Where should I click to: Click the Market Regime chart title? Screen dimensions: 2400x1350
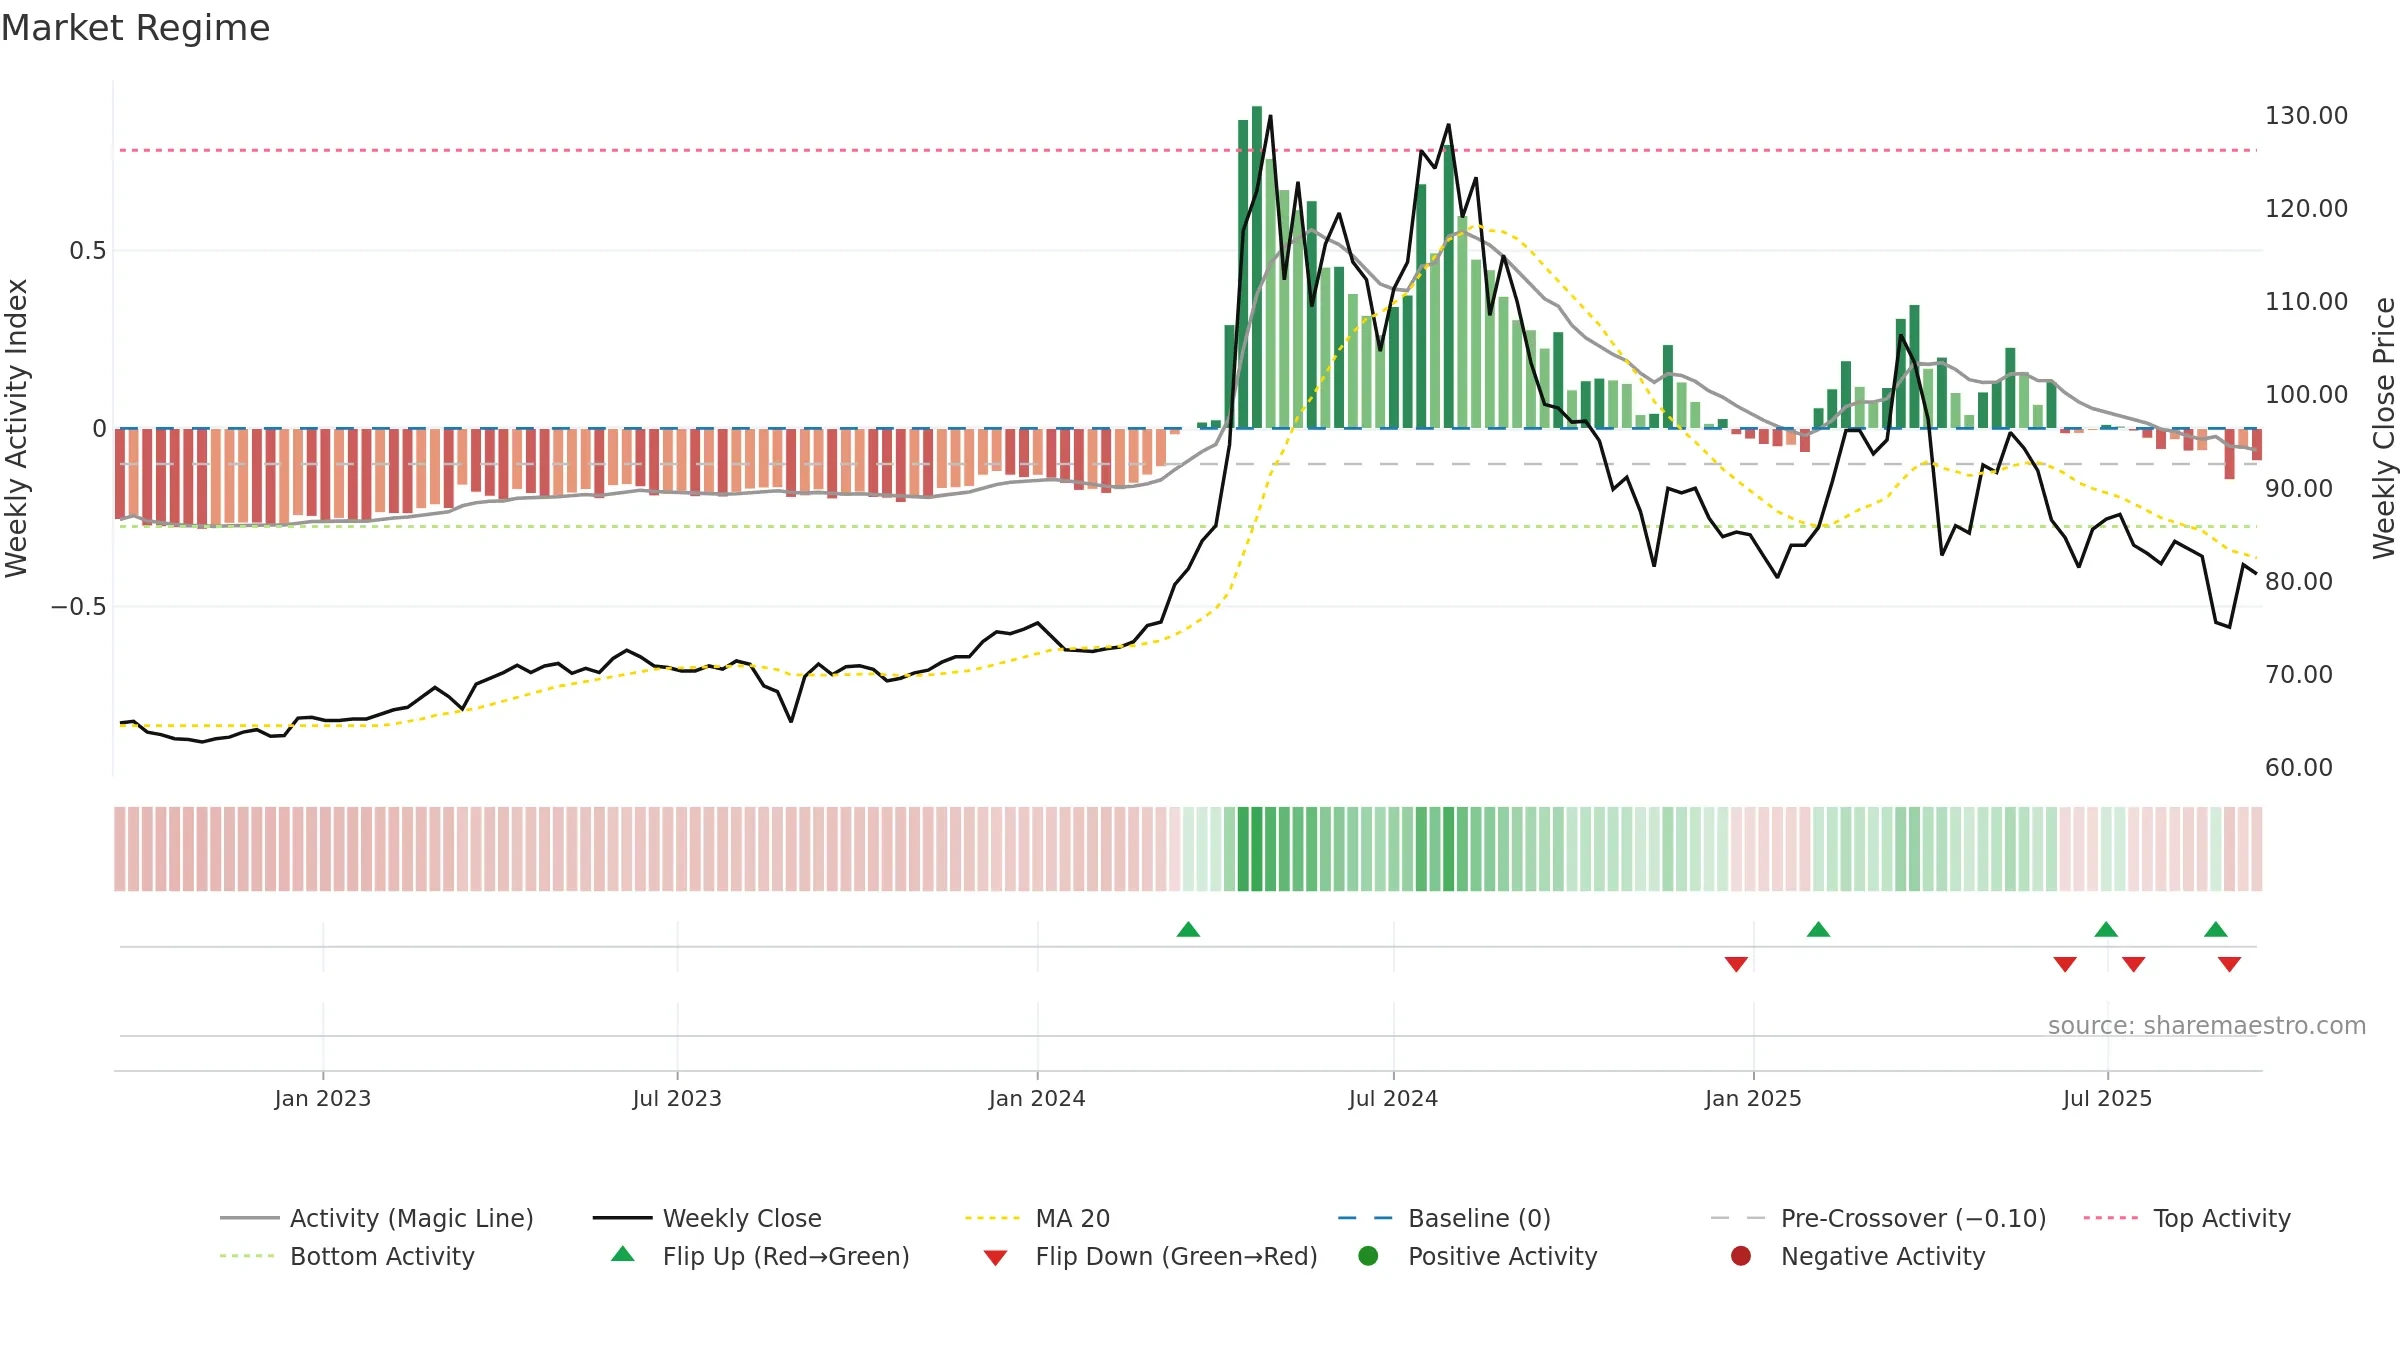coord(135,28)
